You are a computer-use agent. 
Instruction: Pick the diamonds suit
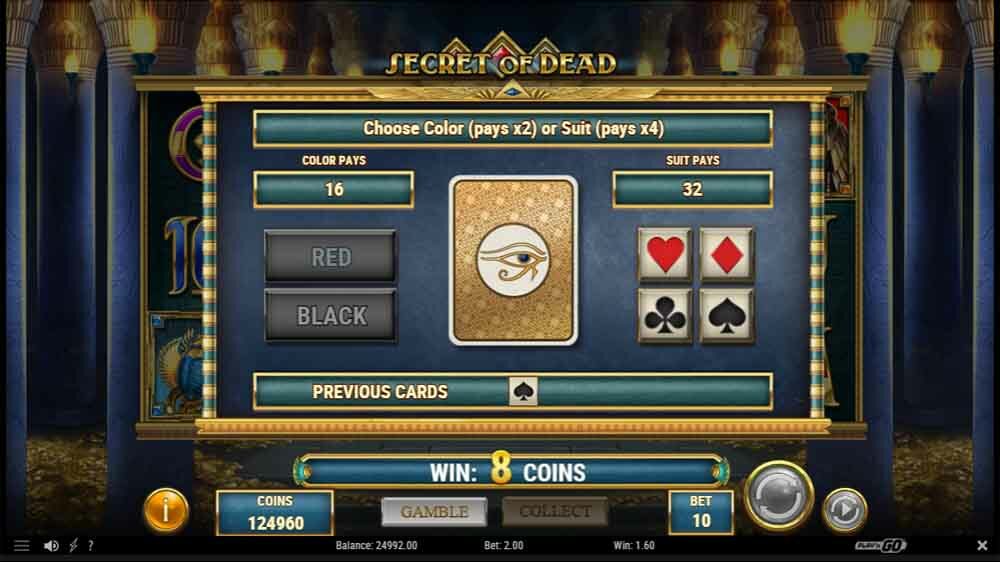point(726,254)
